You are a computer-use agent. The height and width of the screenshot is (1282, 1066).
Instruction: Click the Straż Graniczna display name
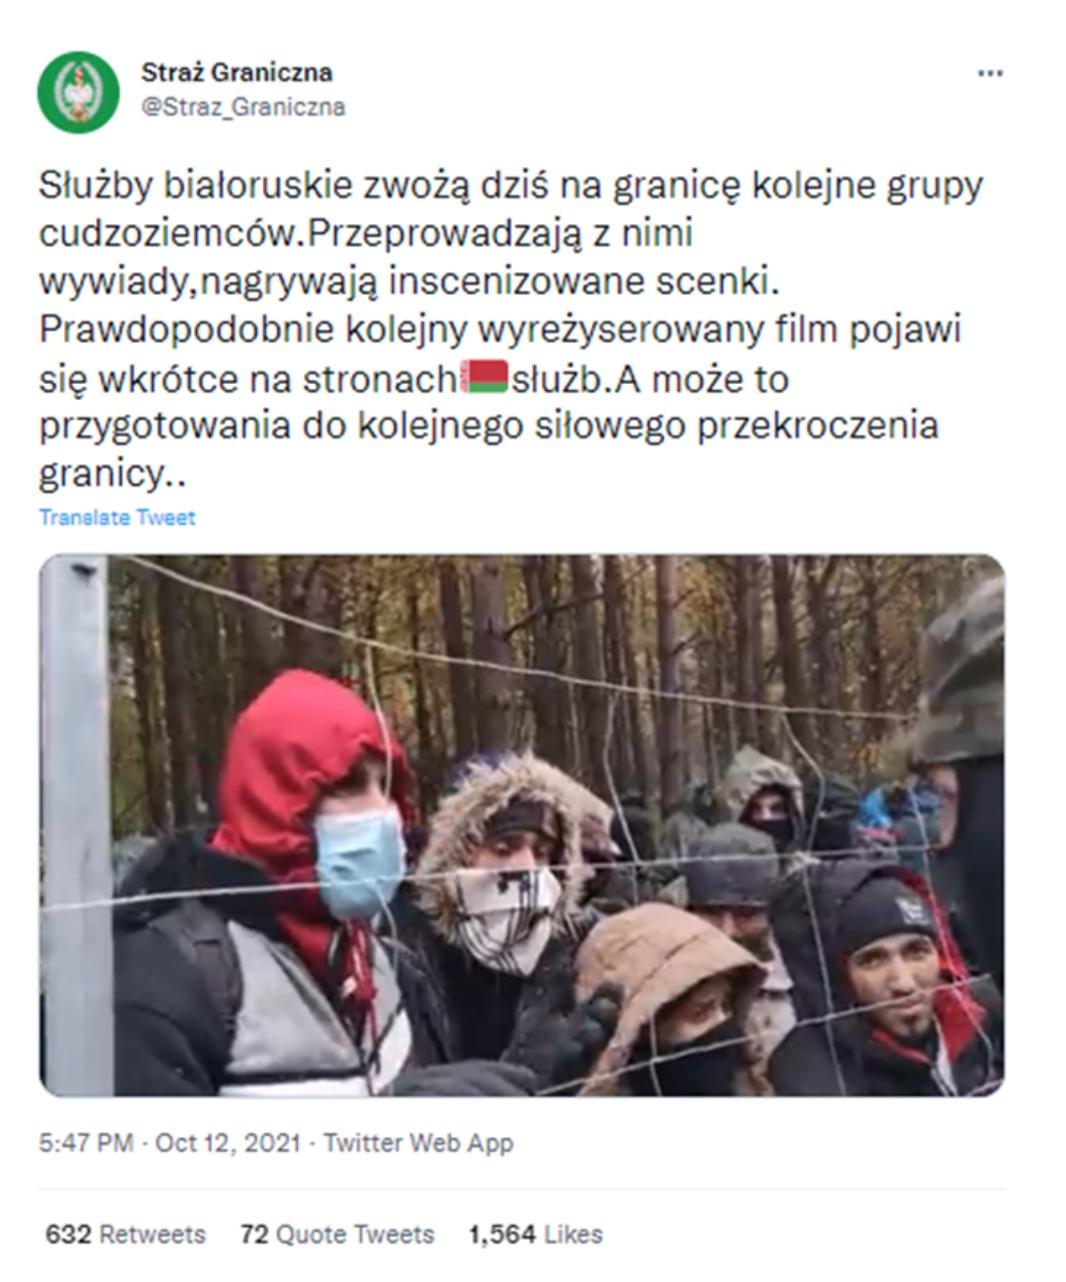[x=237, y=72]
